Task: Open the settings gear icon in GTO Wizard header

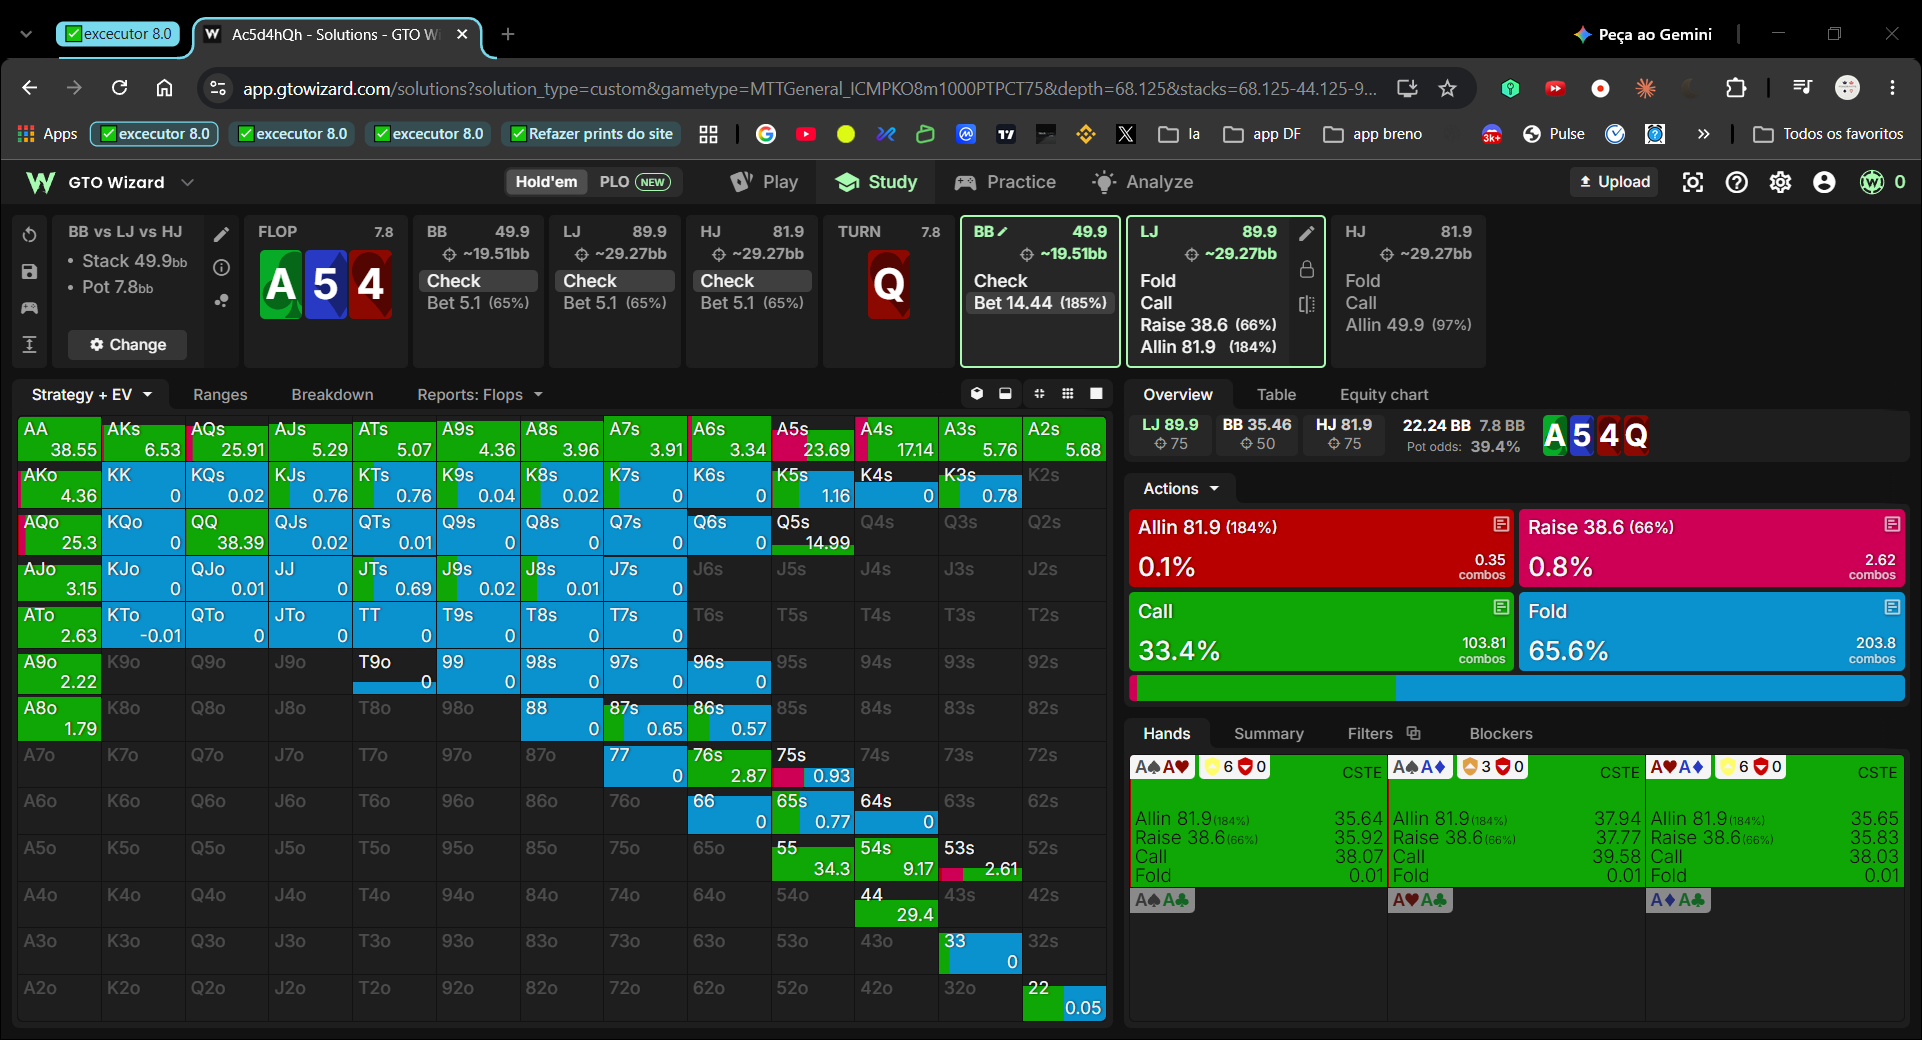Action: coord(1781,182)
